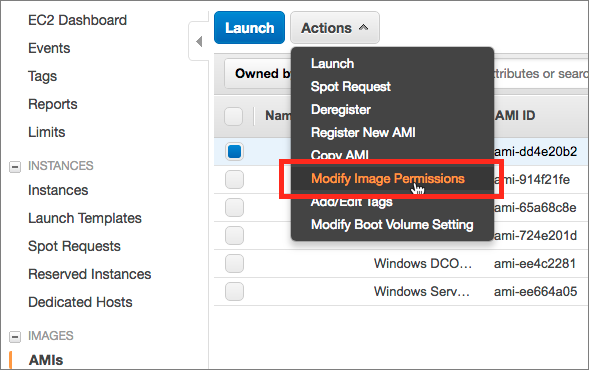589x370 pixels.
Task: Go to Launch Templates in sidebar
Action: point(85,218)
